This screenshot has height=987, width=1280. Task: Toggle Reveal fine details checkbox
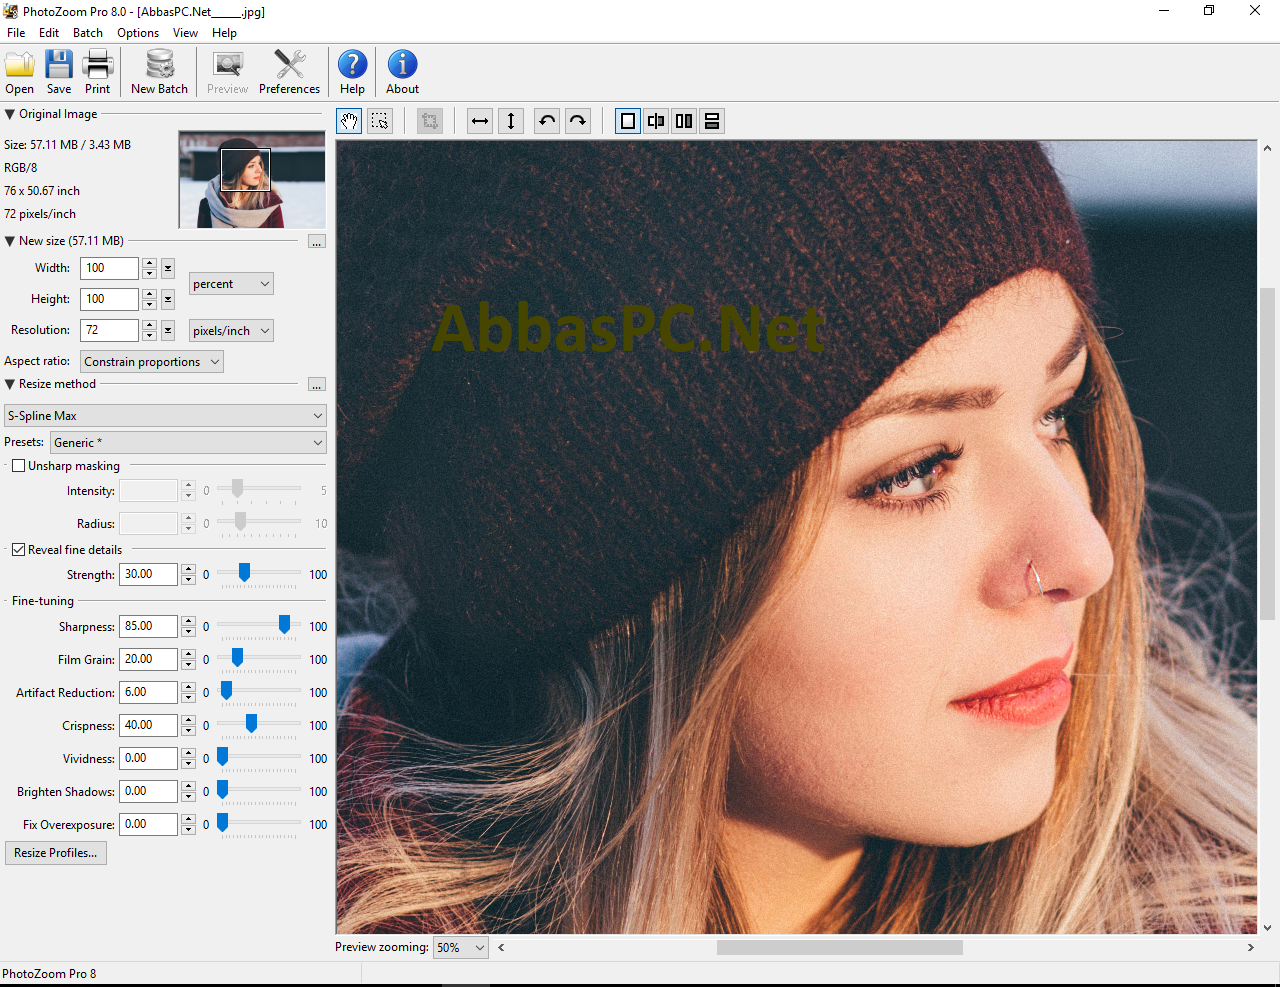click(18, 550)
